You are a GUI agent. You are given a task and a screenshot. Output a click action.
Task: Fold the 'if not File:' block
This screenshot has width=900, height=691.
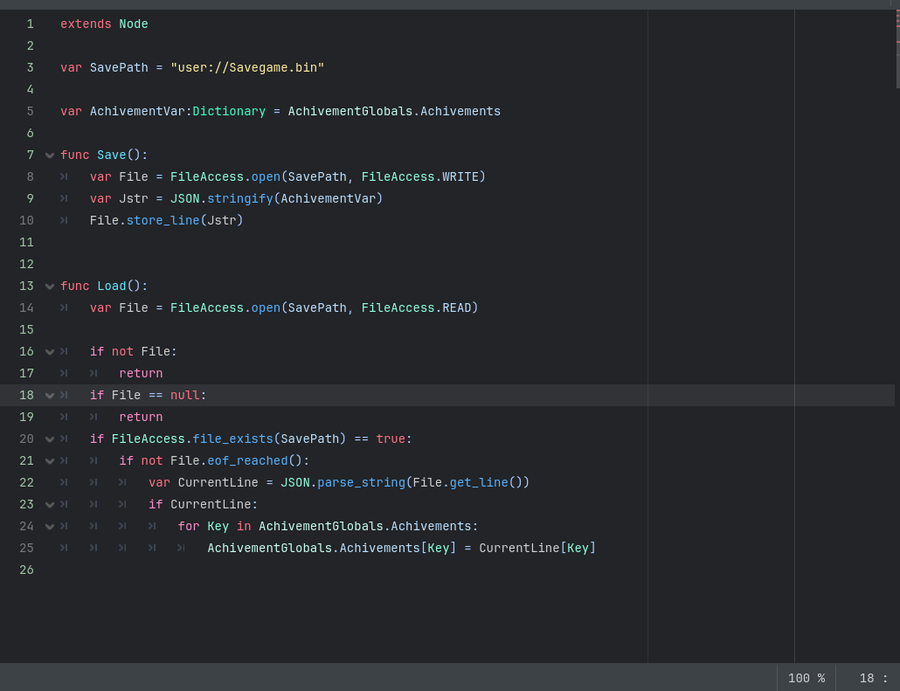click(x=49, y=352)
